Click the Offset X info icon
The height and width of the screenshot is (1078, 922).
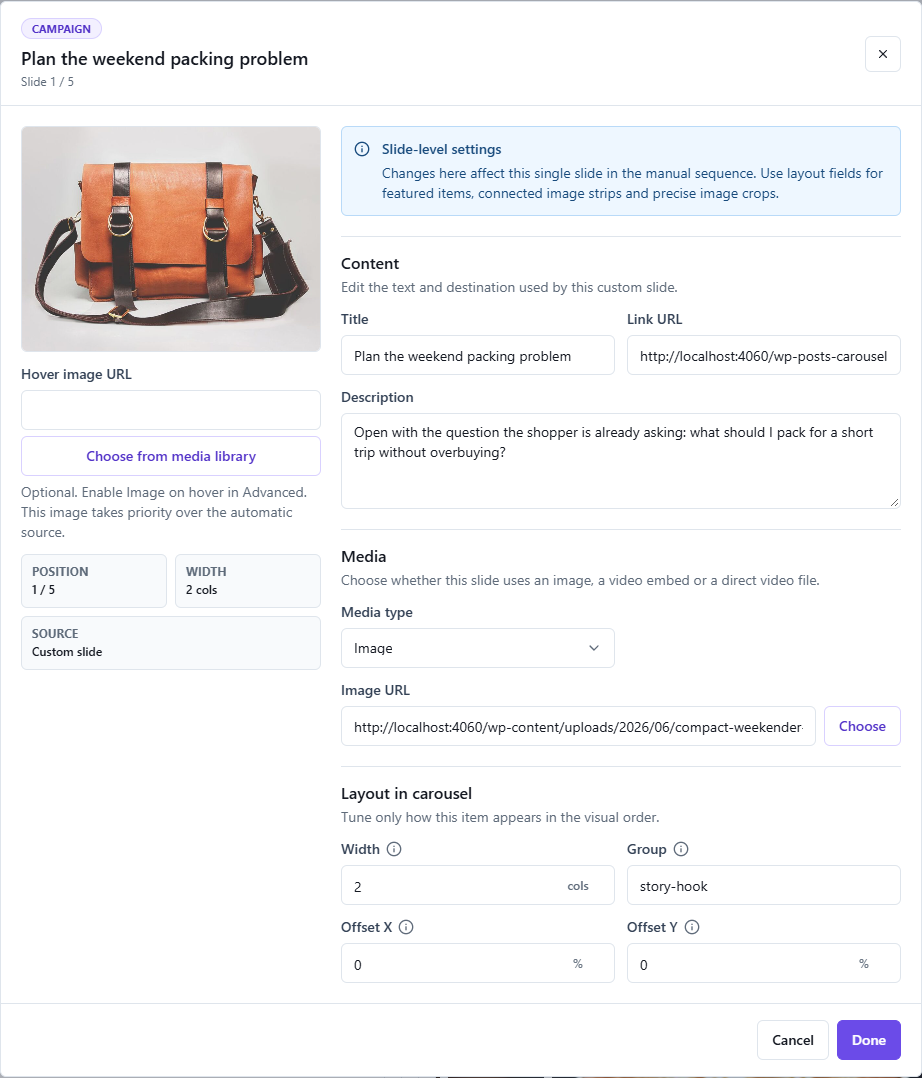click(406, 927)
